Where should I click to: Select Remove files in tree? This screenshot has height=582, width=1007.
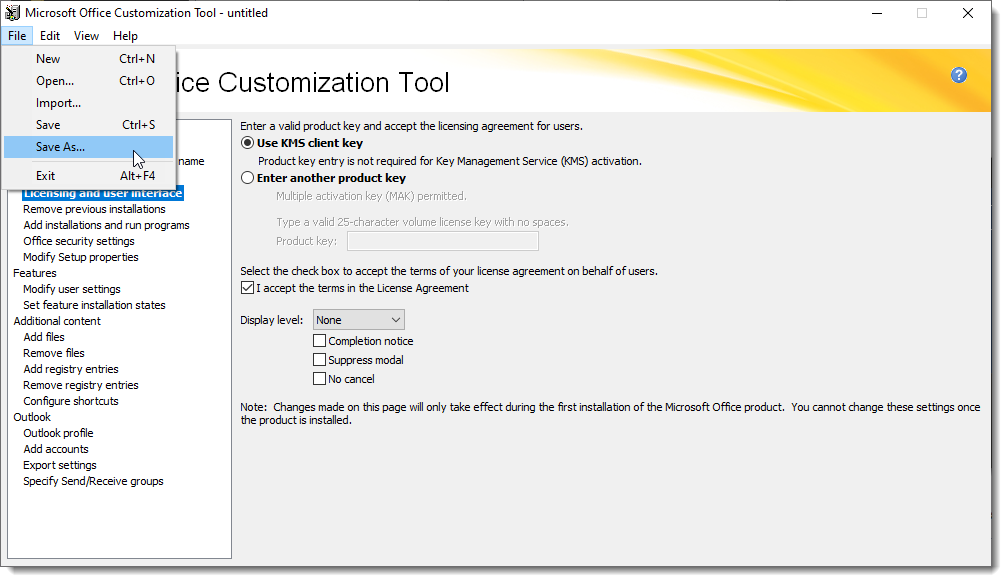(54, 353)
